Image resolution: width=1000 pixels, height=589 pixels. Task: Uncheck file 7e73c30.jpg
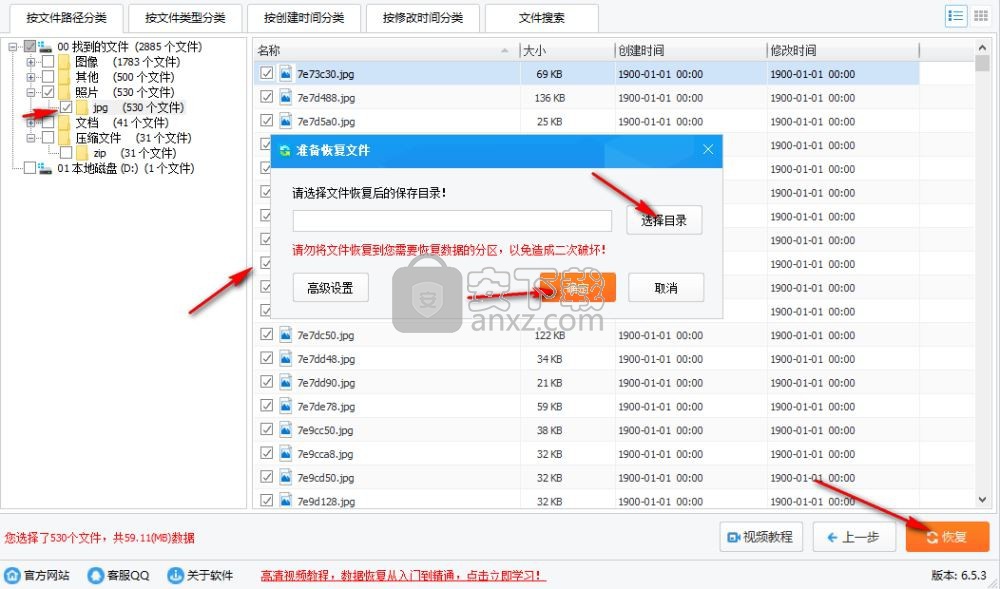coord(267,73)
